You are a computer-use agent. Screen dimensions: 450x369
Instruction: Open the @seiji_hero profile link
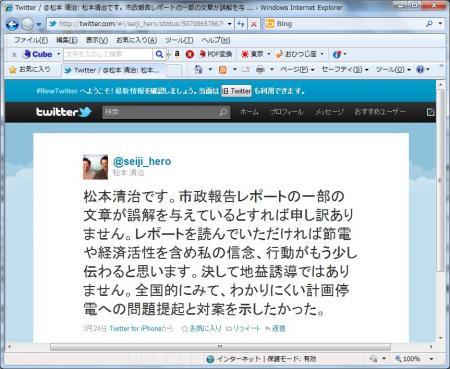[142, 161]
